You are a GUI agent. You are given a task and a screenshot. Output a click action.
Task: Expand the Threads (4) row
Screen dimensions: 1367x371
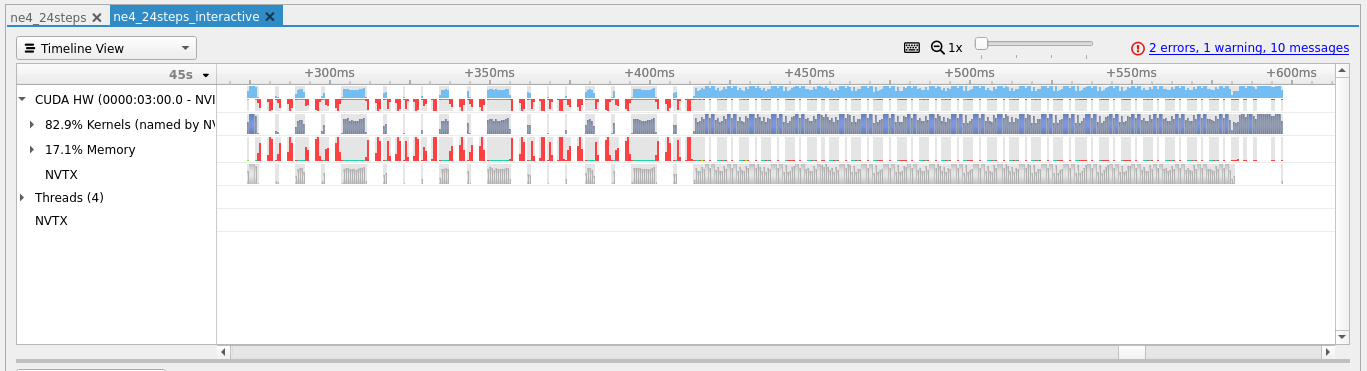pos(22,197)
